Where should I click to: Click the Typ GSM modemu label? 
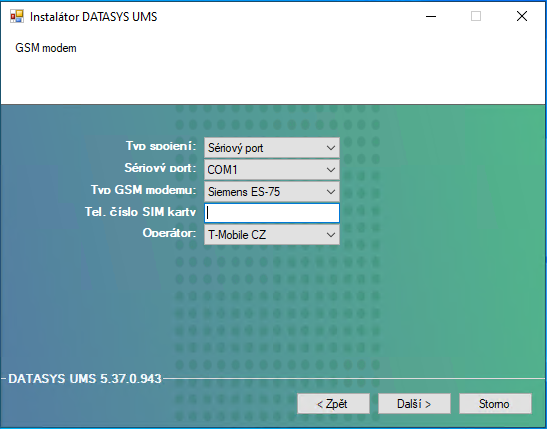pos(143,190)
